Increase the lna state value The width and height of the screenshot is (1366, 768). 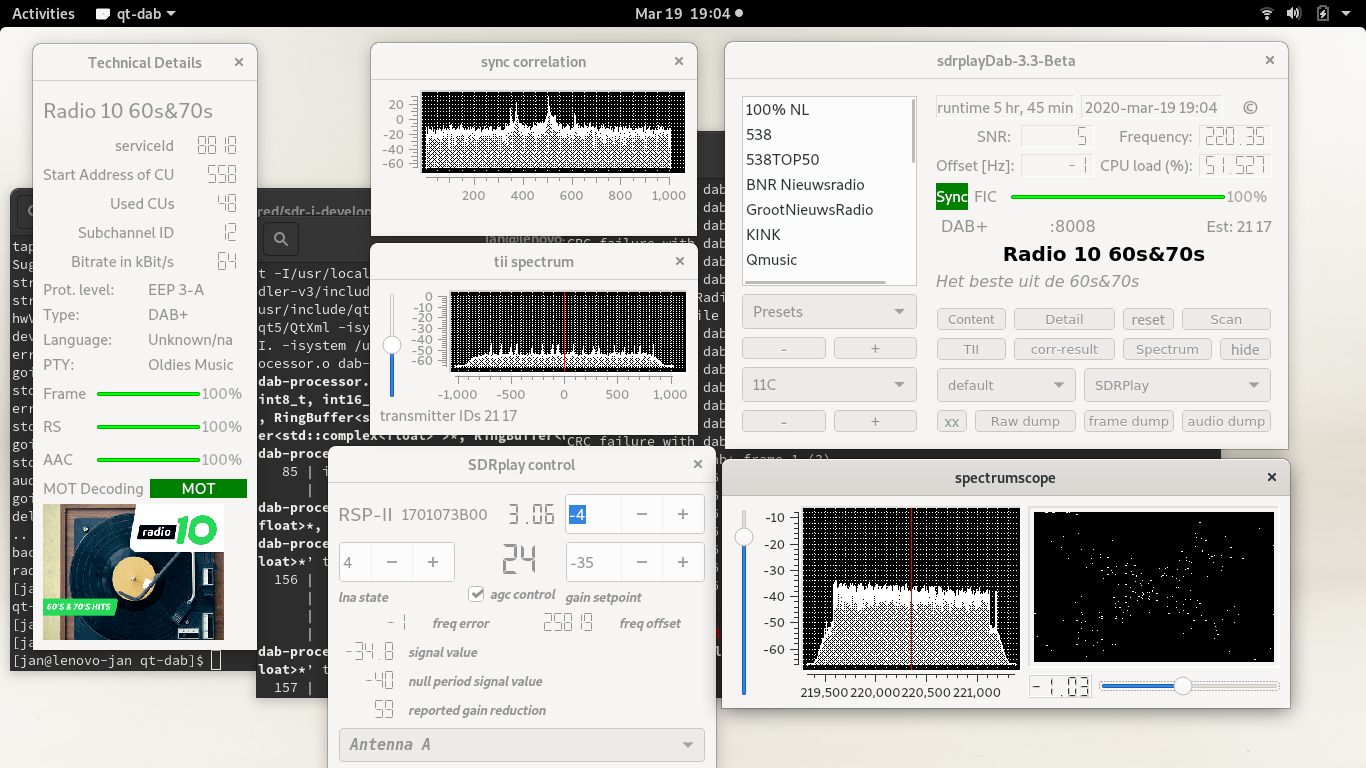click(433, 562)
